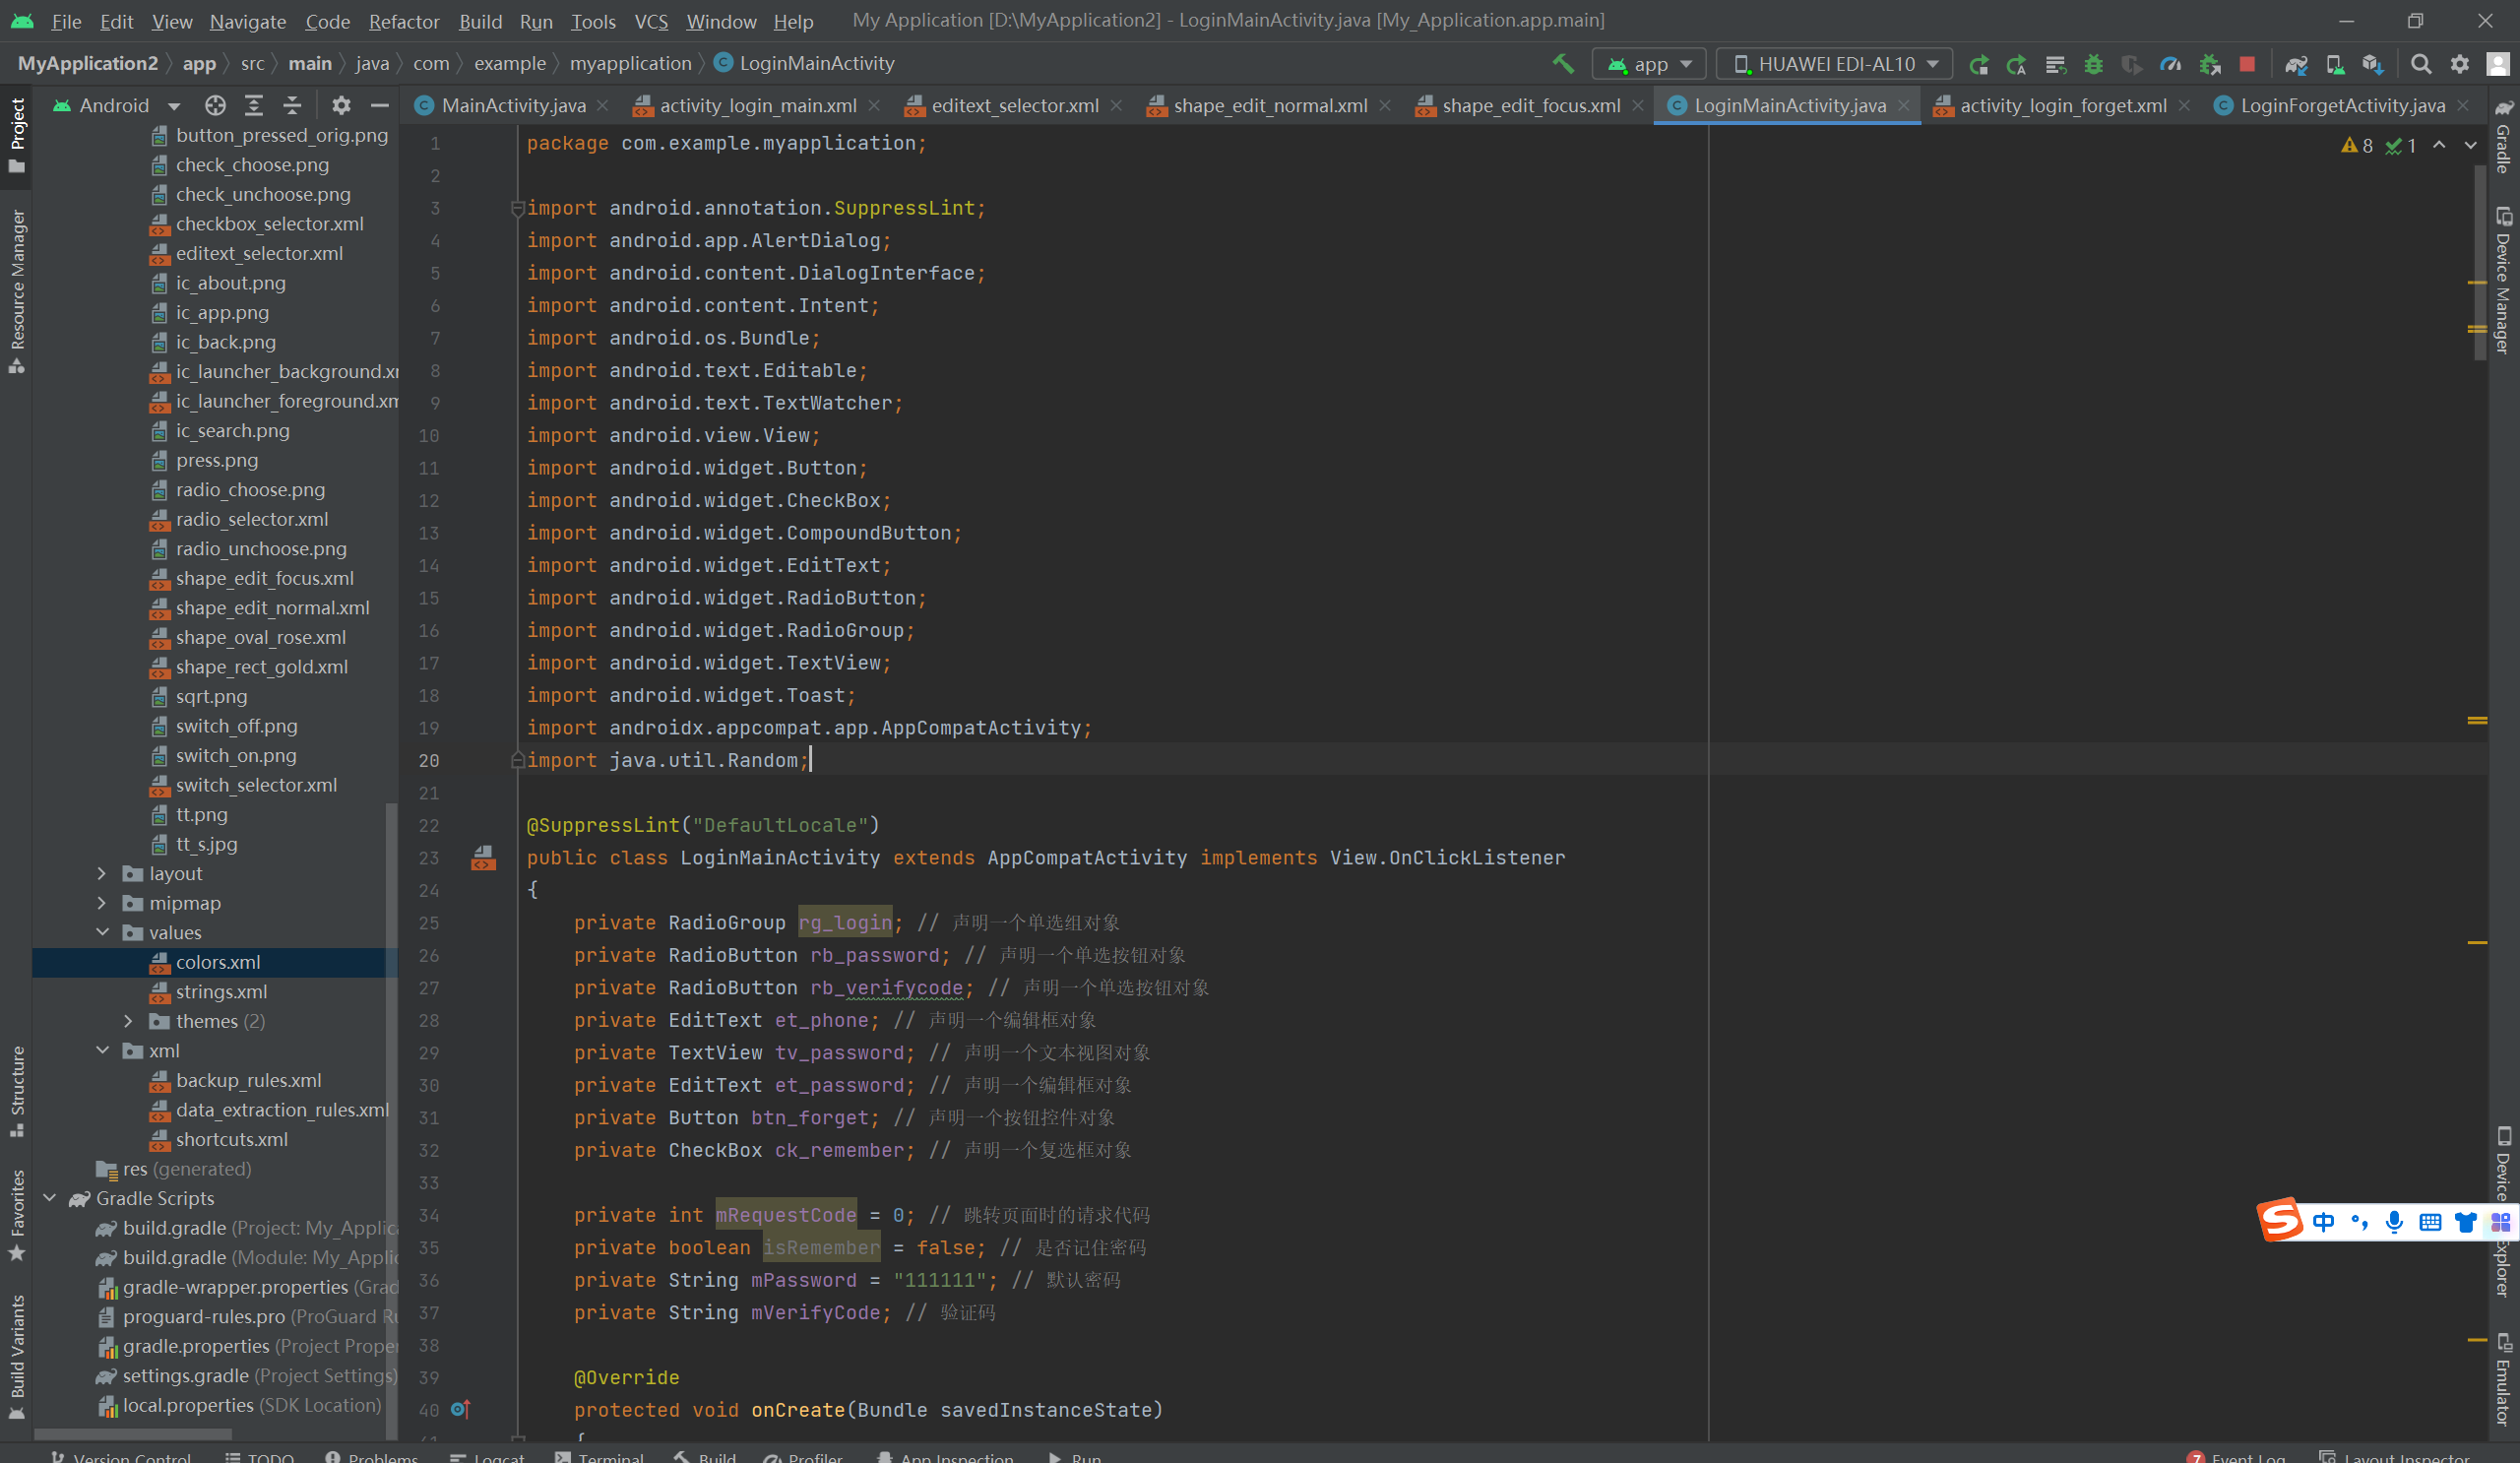
Task: Click the editor vertical scrollbar
Action: pos(2479,260)
